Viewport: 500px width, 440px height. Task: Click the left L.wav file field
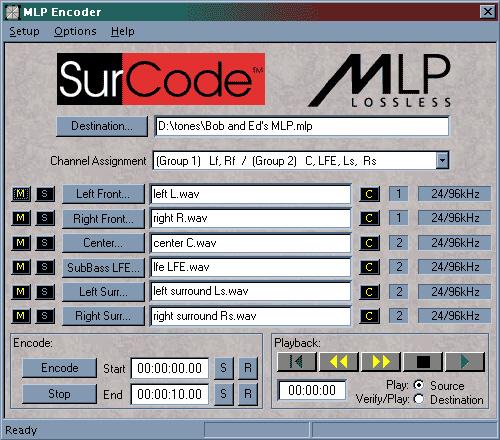pyautogui.click(x=250, y=194)
